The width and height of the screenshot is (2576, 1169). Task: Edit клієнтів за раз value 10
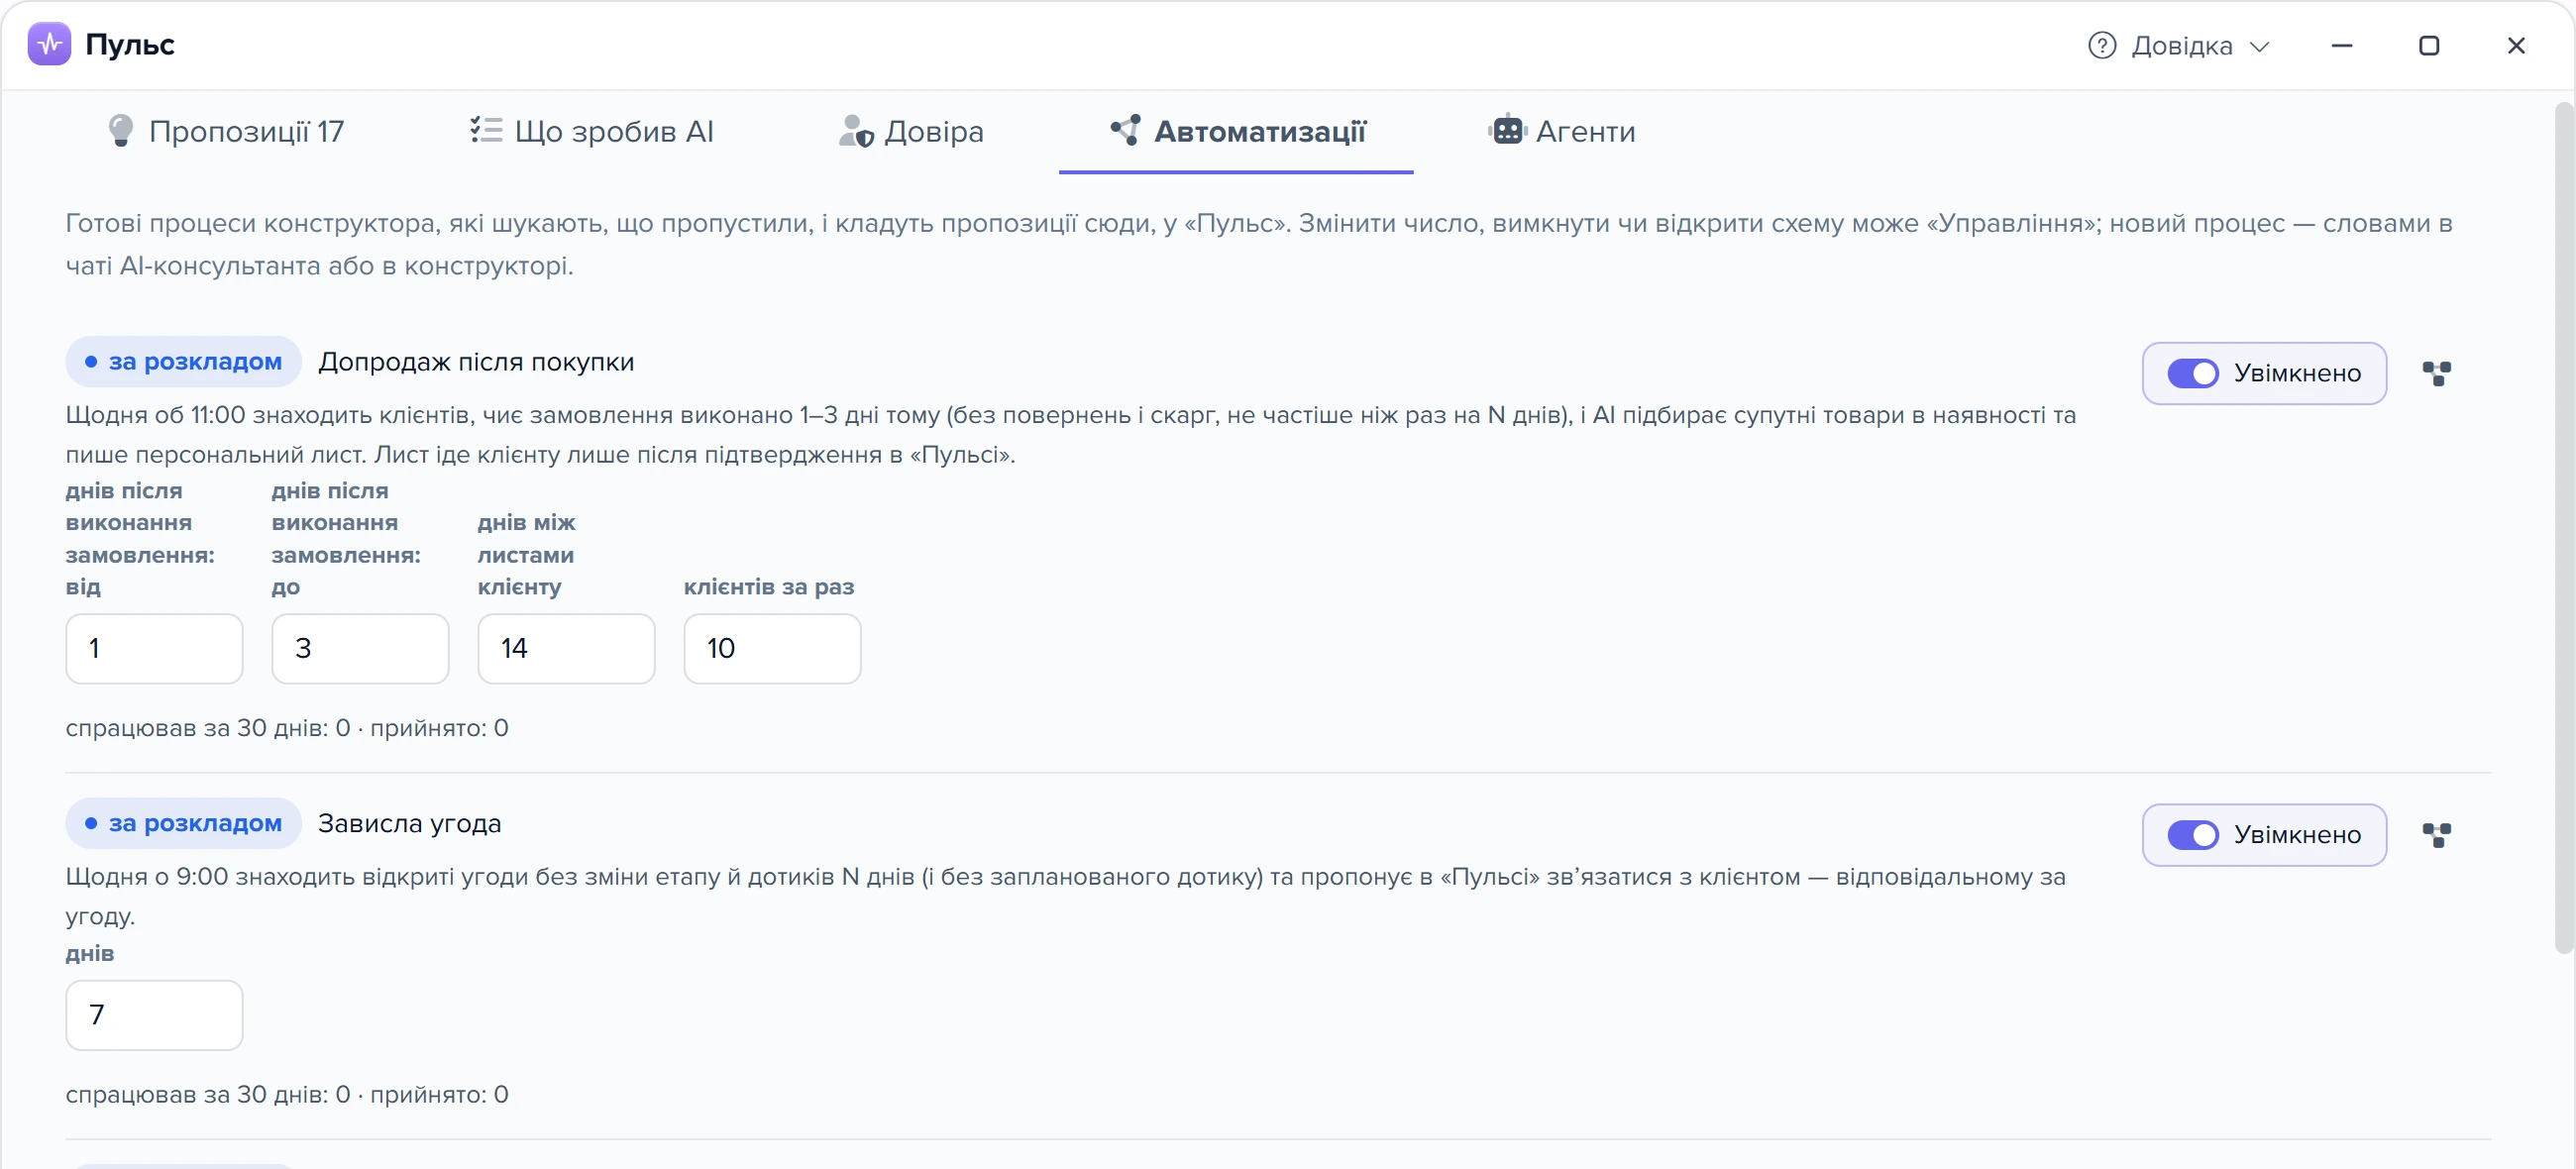pyautogui.click(x=772, y=648)
